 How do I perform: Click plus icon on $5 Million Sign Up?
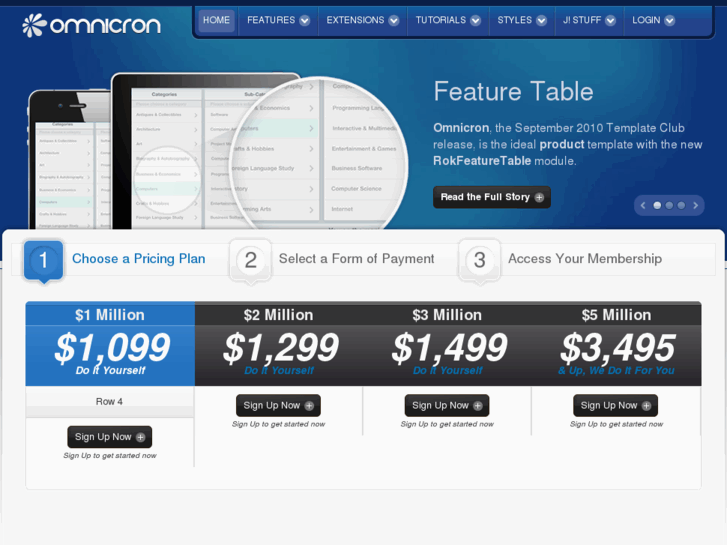click(x=646, y=406)
